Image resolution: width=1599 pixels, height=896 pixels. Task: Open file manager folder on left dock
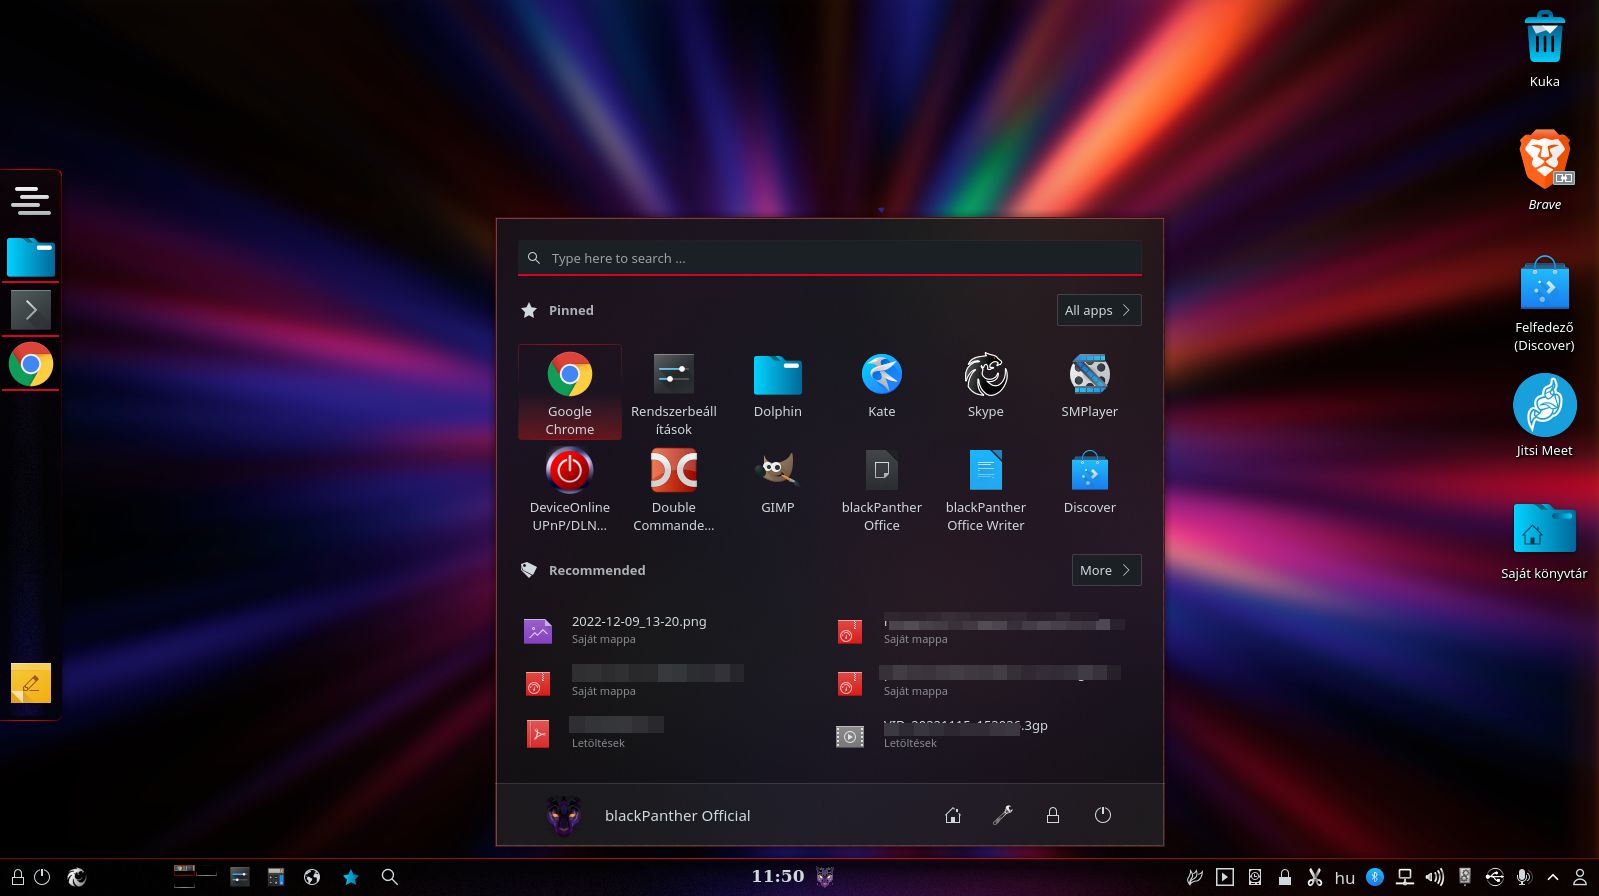point(31,257)
